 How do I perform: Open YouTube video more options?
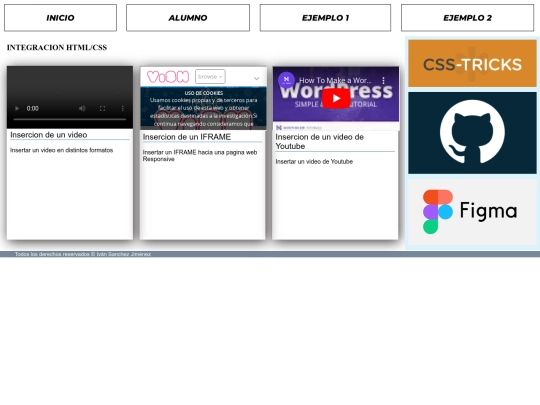383,81
